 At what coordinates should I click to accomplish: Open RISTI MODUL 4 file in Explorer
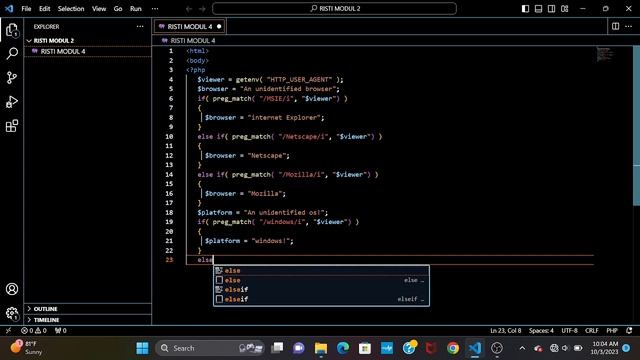coord(63,51)
